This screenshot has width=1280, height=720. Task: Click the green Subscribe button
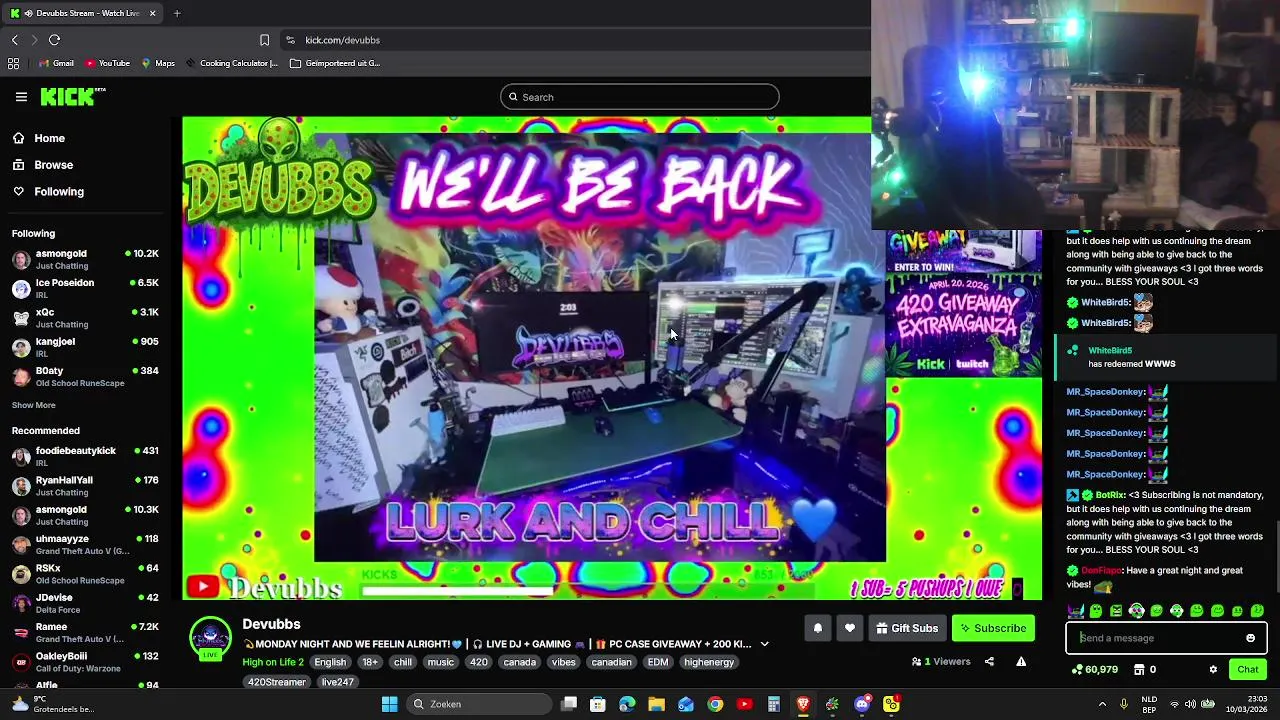click(x=993, y=628)
